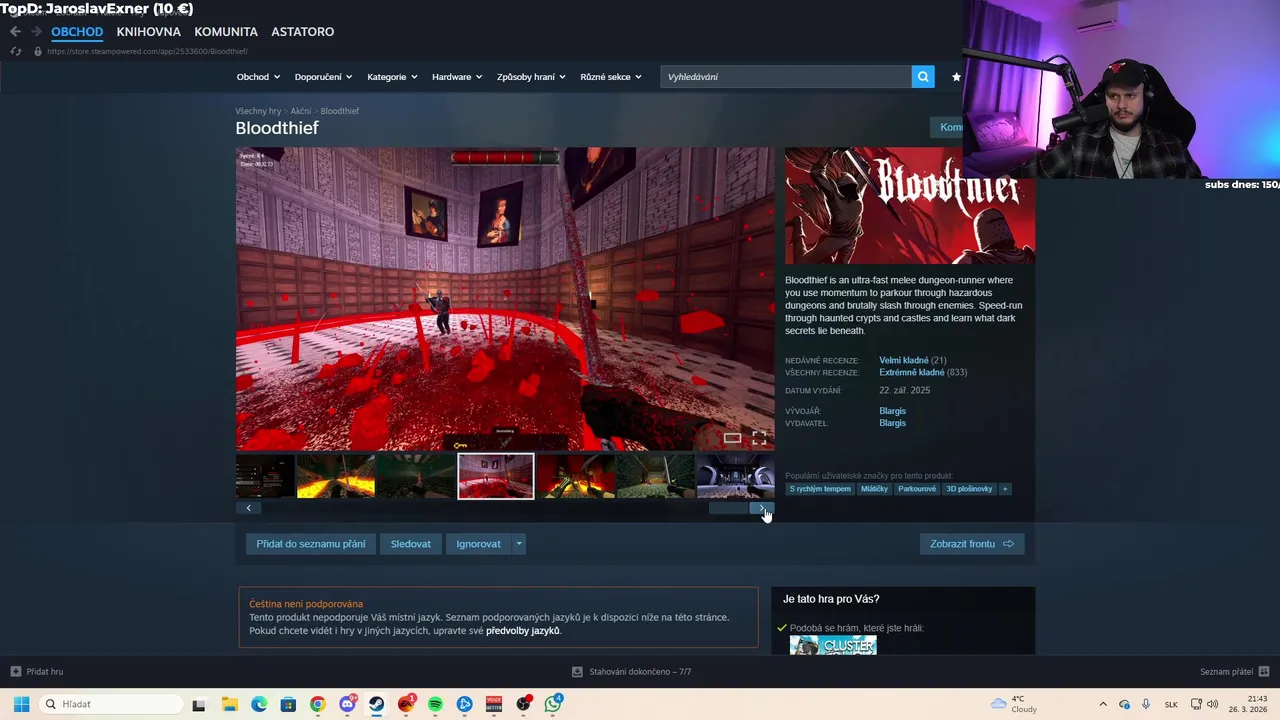Viewport: 1280px width, 720px height.
Task: Click the 3D plošinovky tag
Action: 969,489
